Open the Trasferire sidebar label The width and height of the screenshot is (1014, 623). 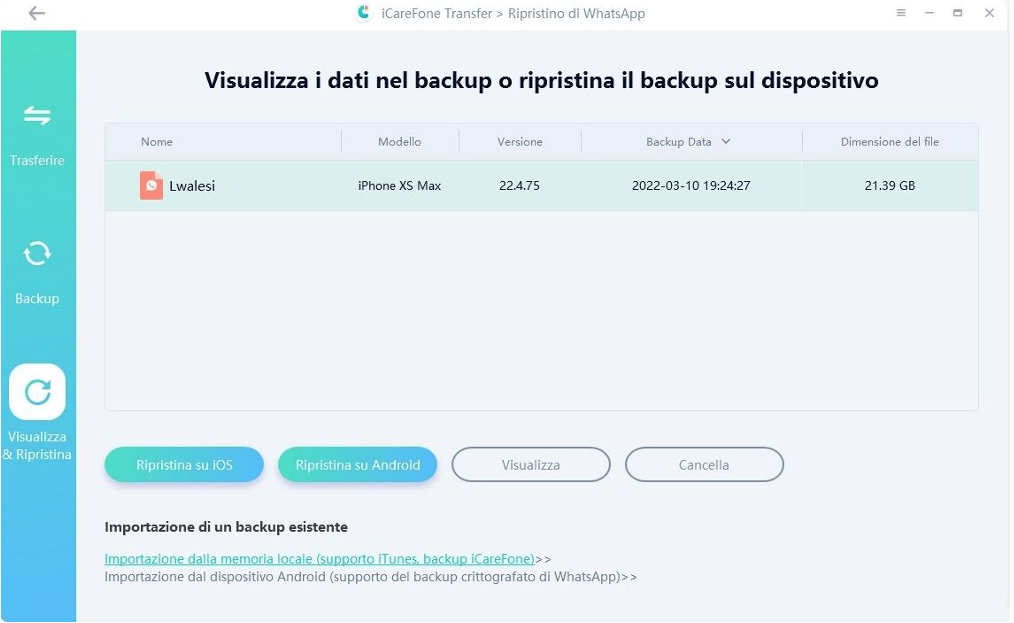pos(37,160)
